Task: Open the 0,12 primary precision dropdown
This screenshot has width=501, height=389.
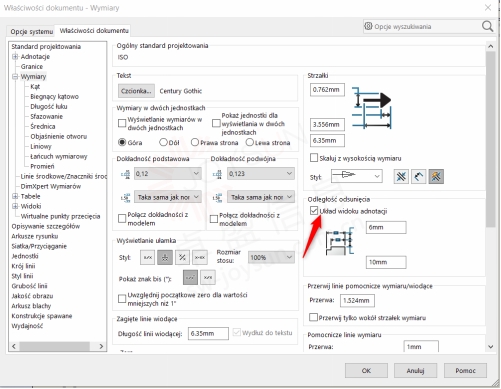Action: (x=168, y=173)
